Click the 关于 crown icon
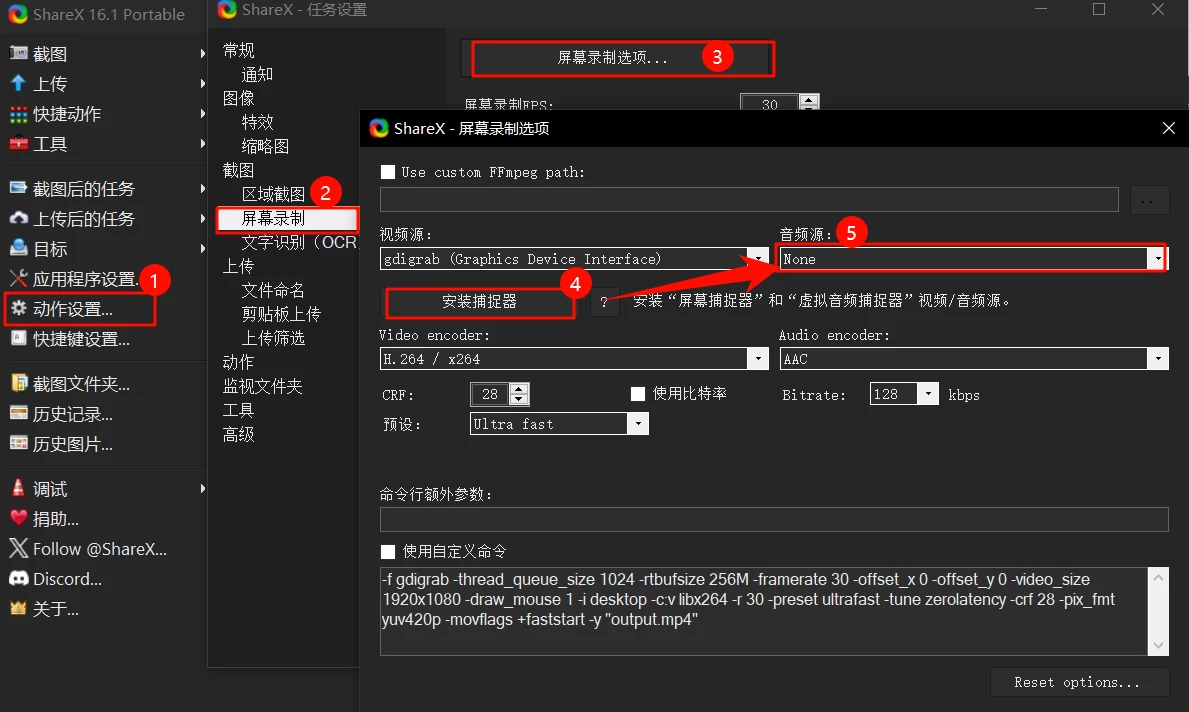 pyautogui.click(x=18, y=607)
